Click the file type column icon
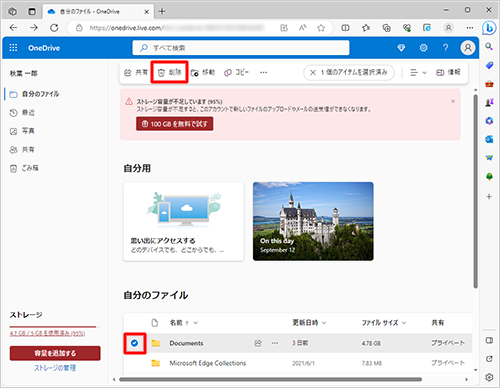Viewport: 500px width, 388px height. point(155,323)
